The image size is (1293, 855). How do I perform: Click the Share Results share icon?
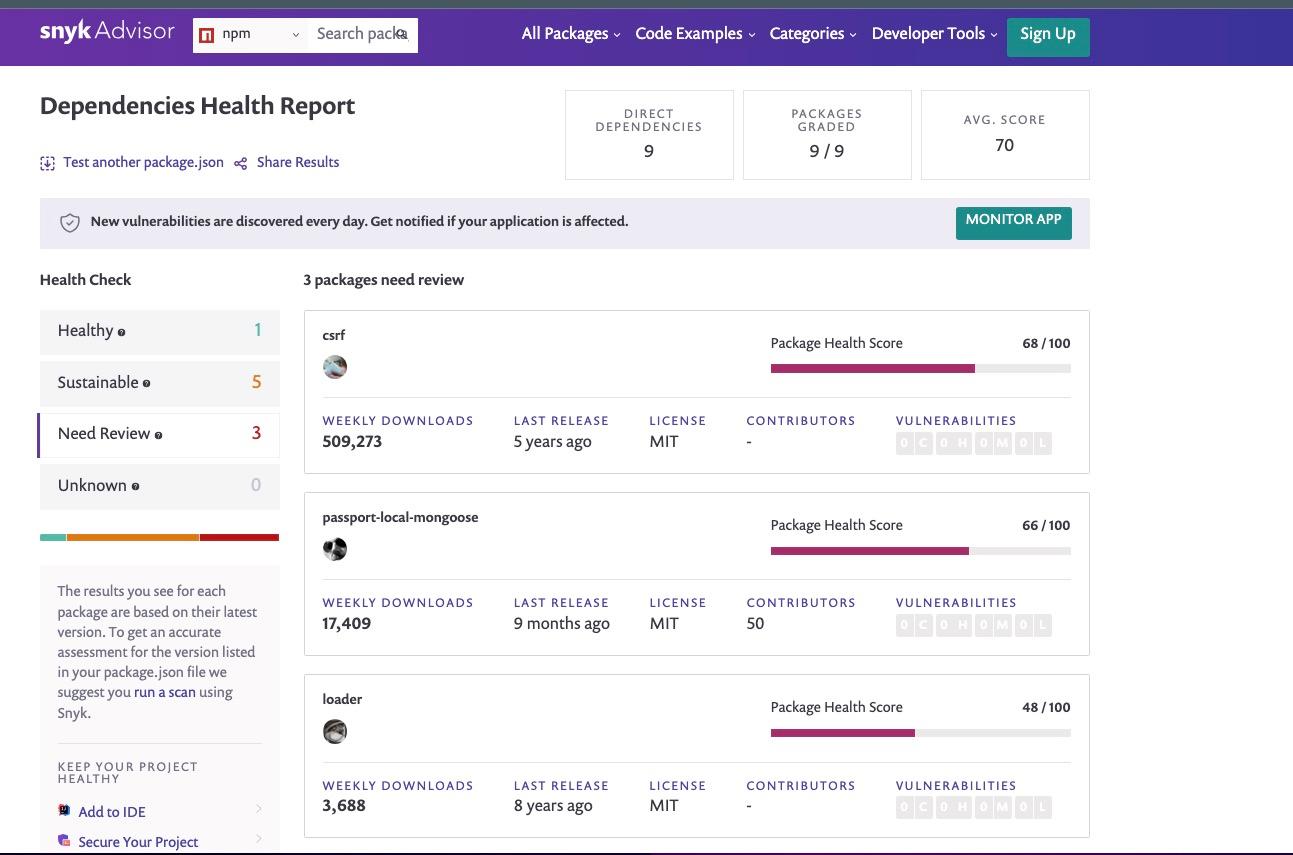(241, 163)
